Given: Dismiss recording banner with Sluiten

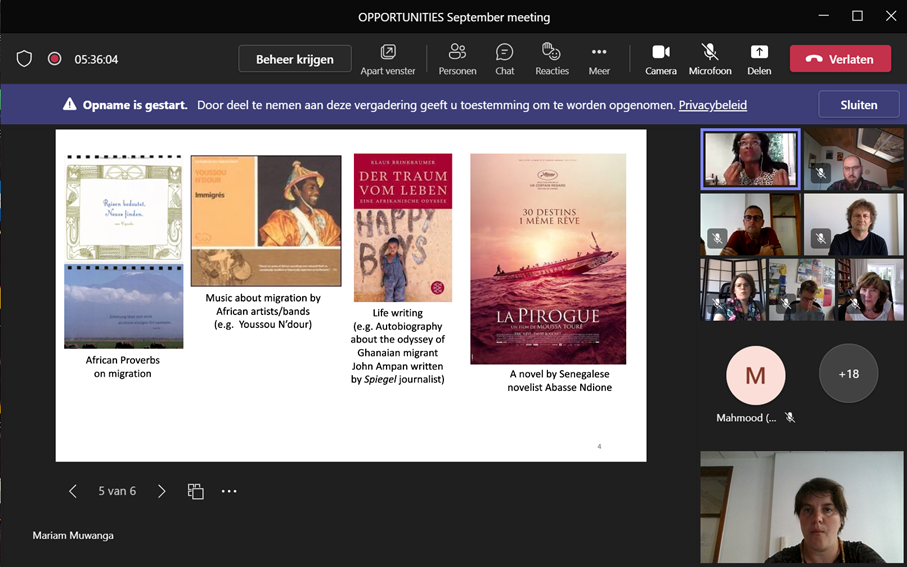Looking at the screenshot, I should coord(858,105).
